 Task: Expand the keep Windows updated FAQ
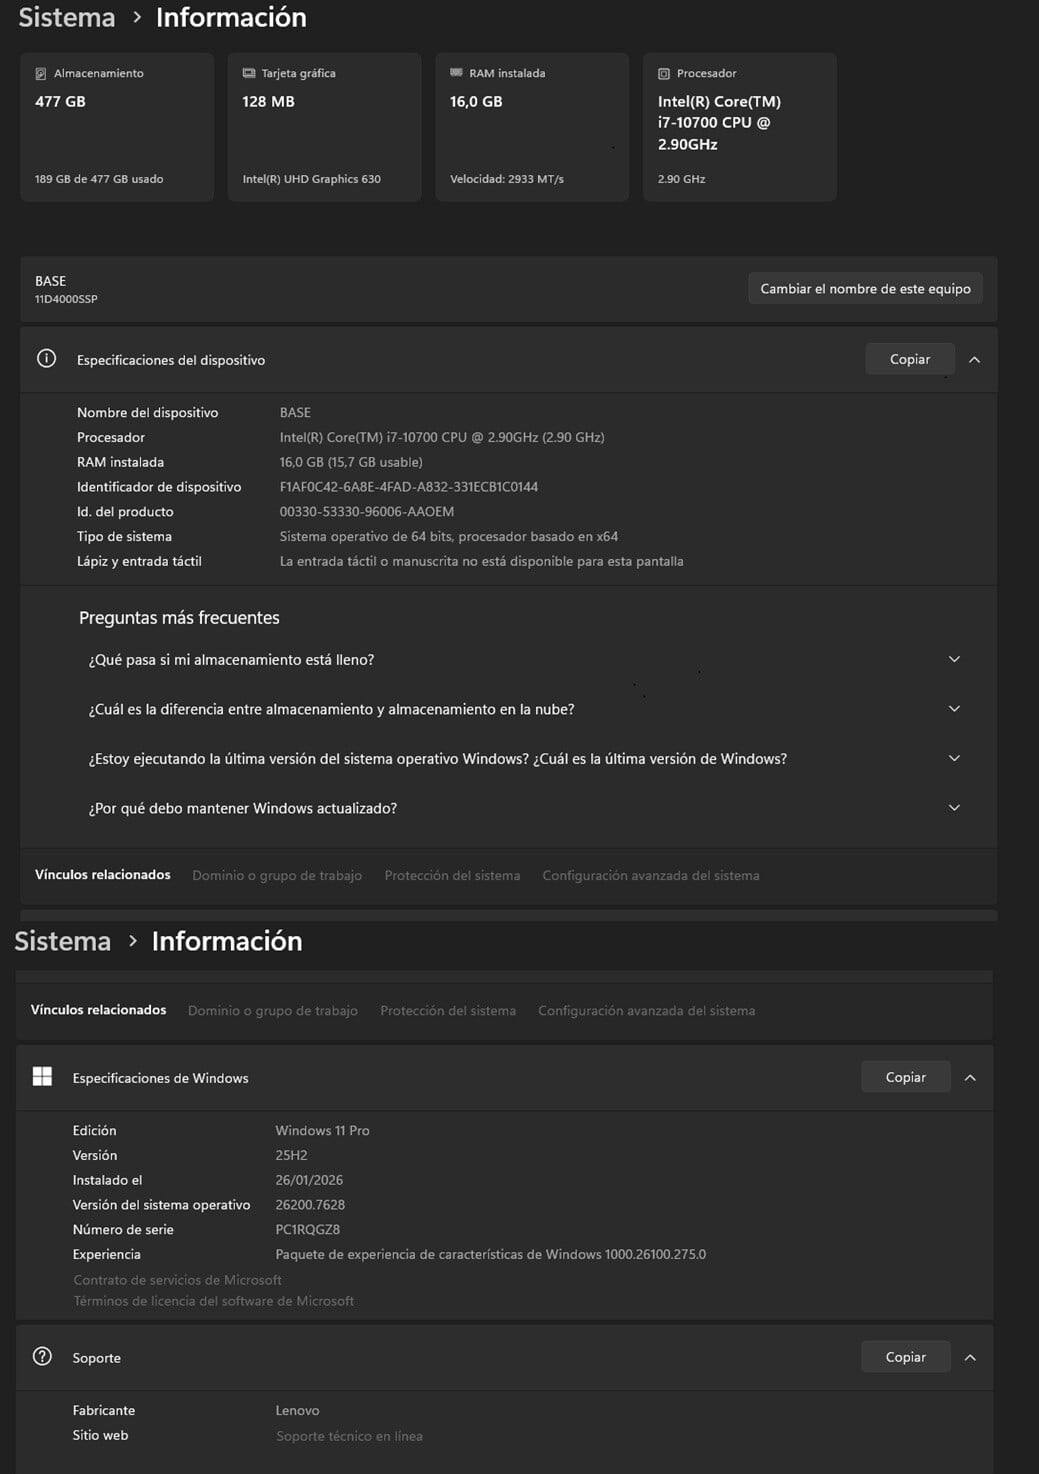[x=954, y=808]
